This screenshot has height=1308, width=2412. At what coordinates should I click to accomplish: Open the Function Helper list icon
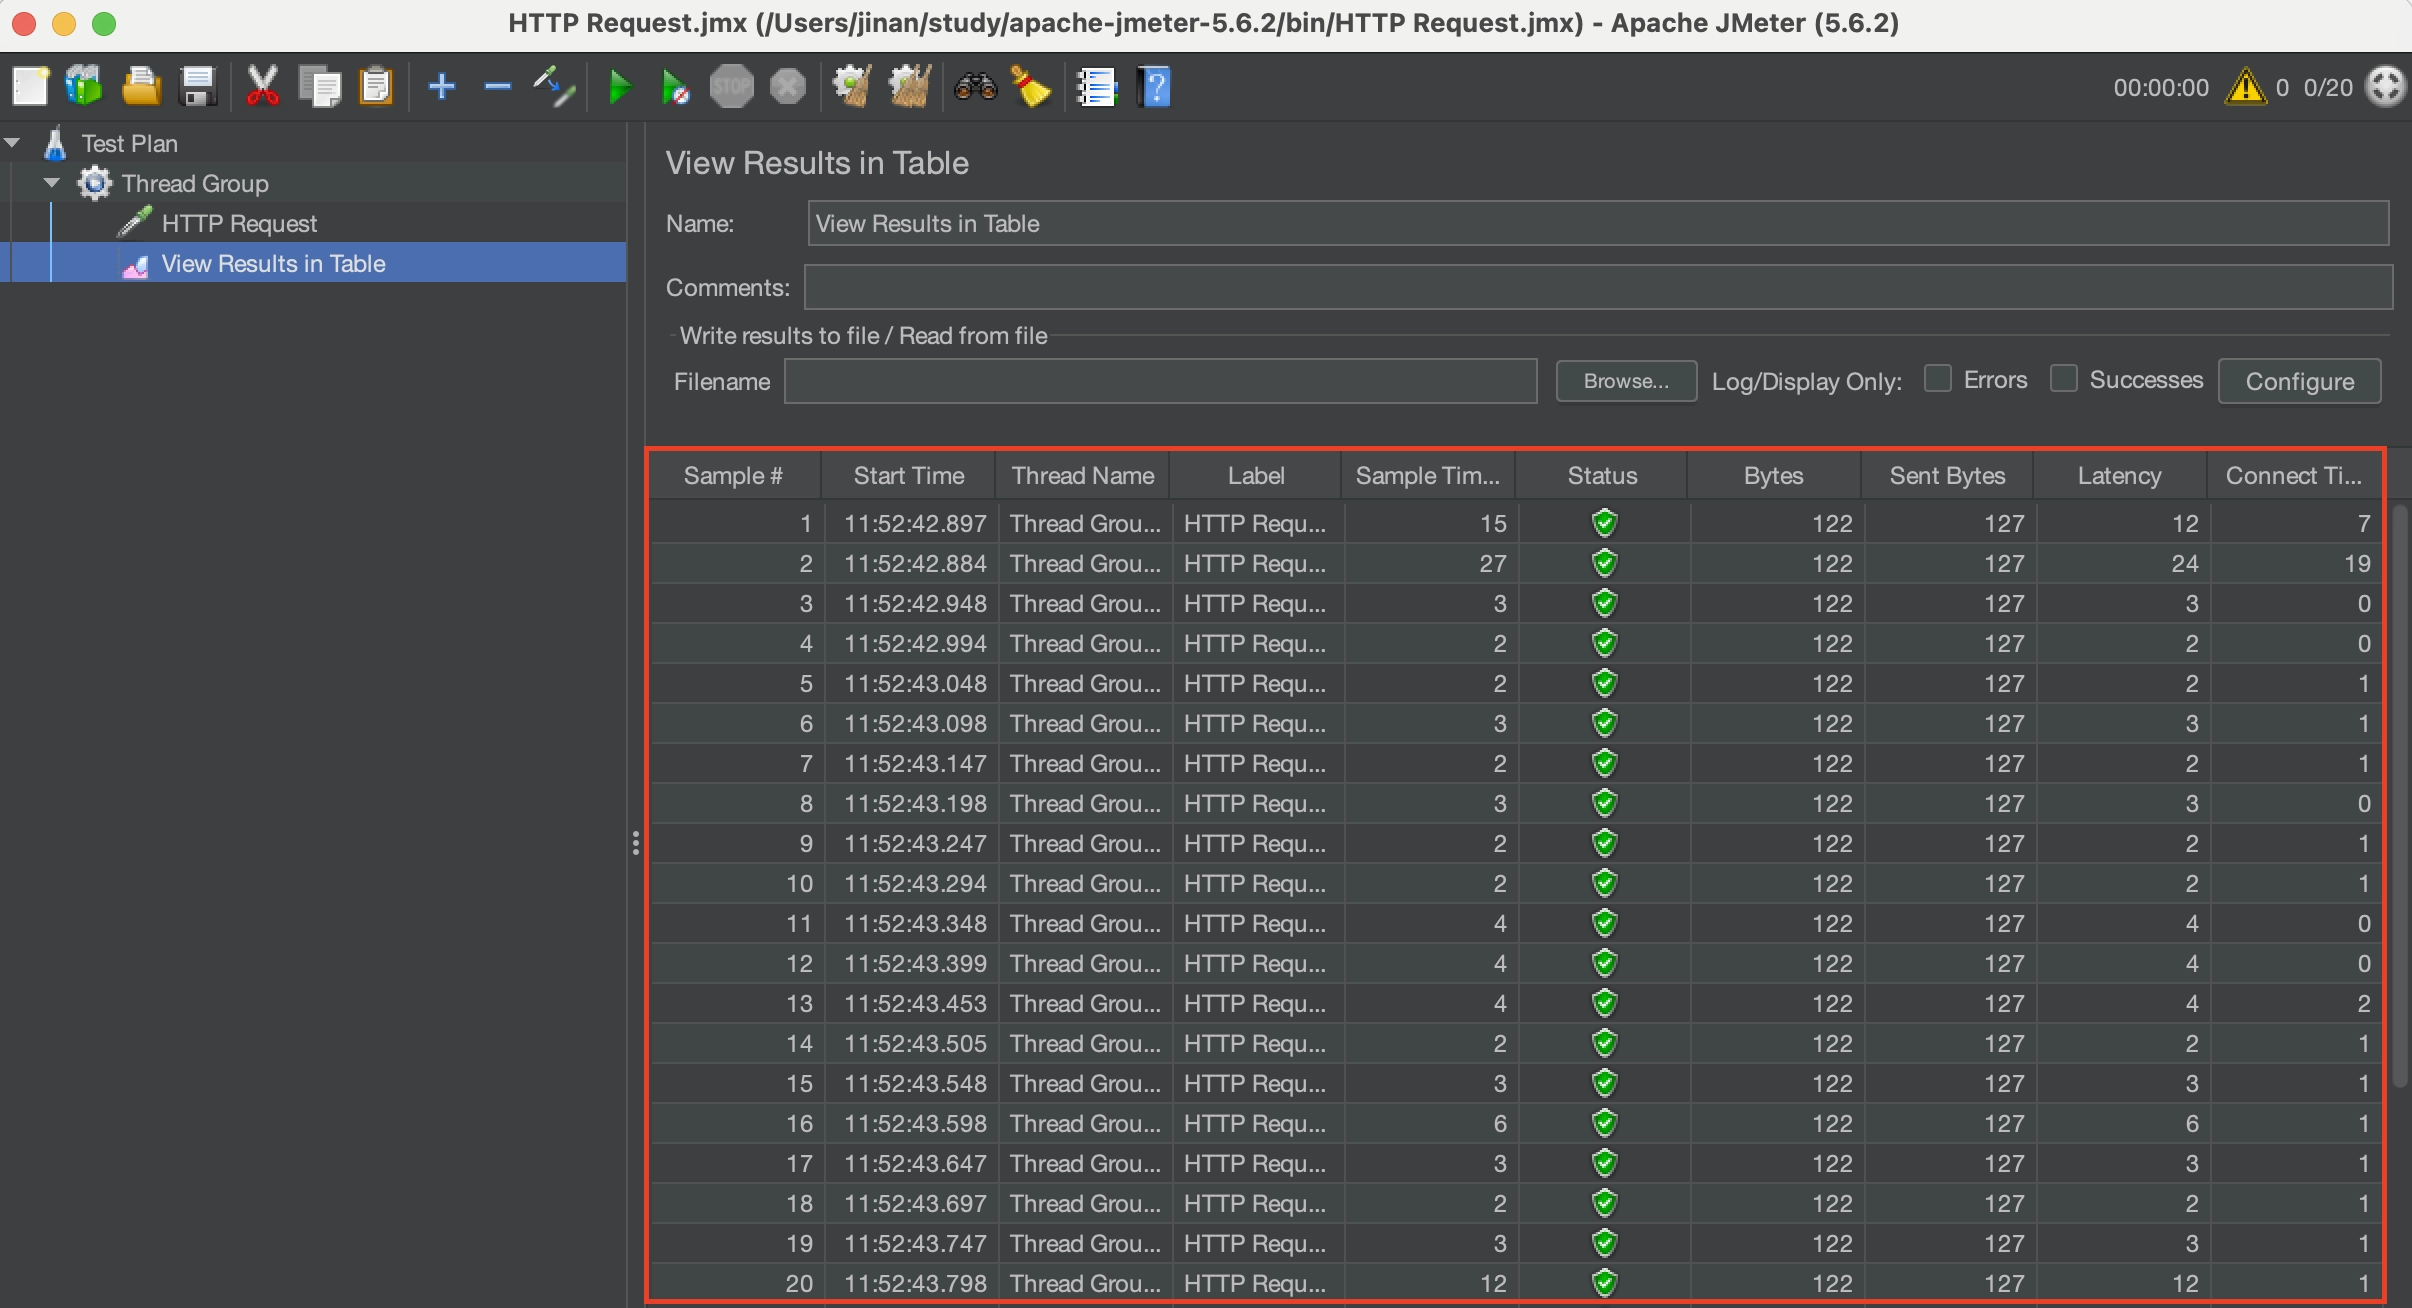[1096, 88]
